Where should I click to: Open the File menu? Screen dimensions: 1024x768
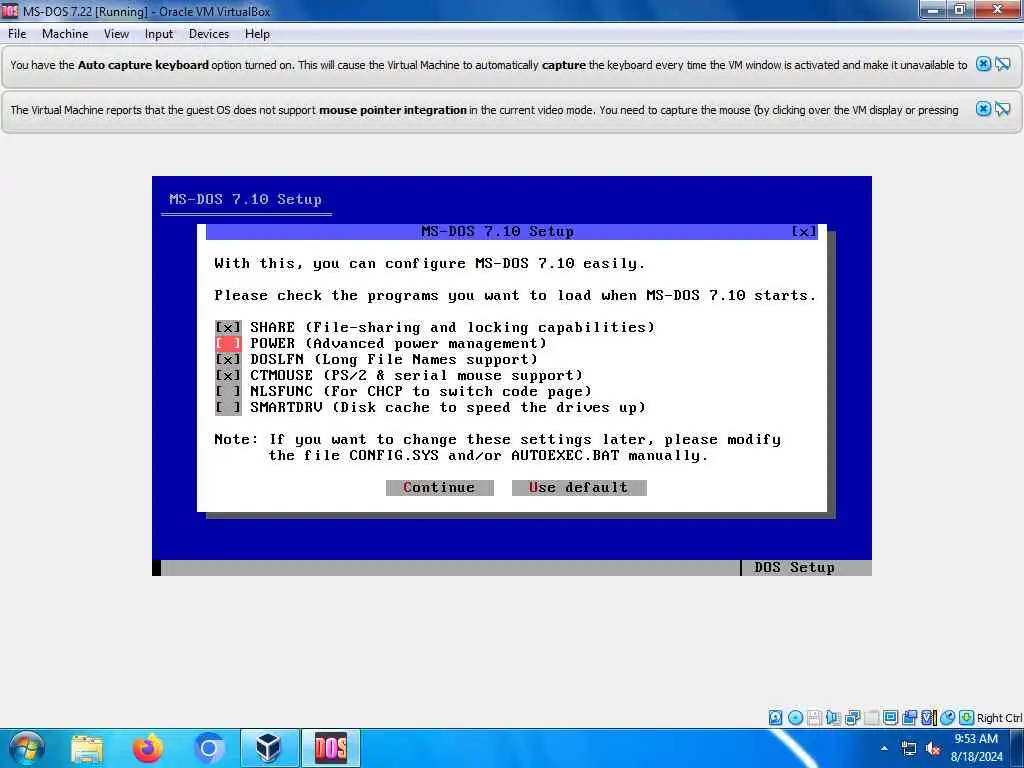[17, 34]
